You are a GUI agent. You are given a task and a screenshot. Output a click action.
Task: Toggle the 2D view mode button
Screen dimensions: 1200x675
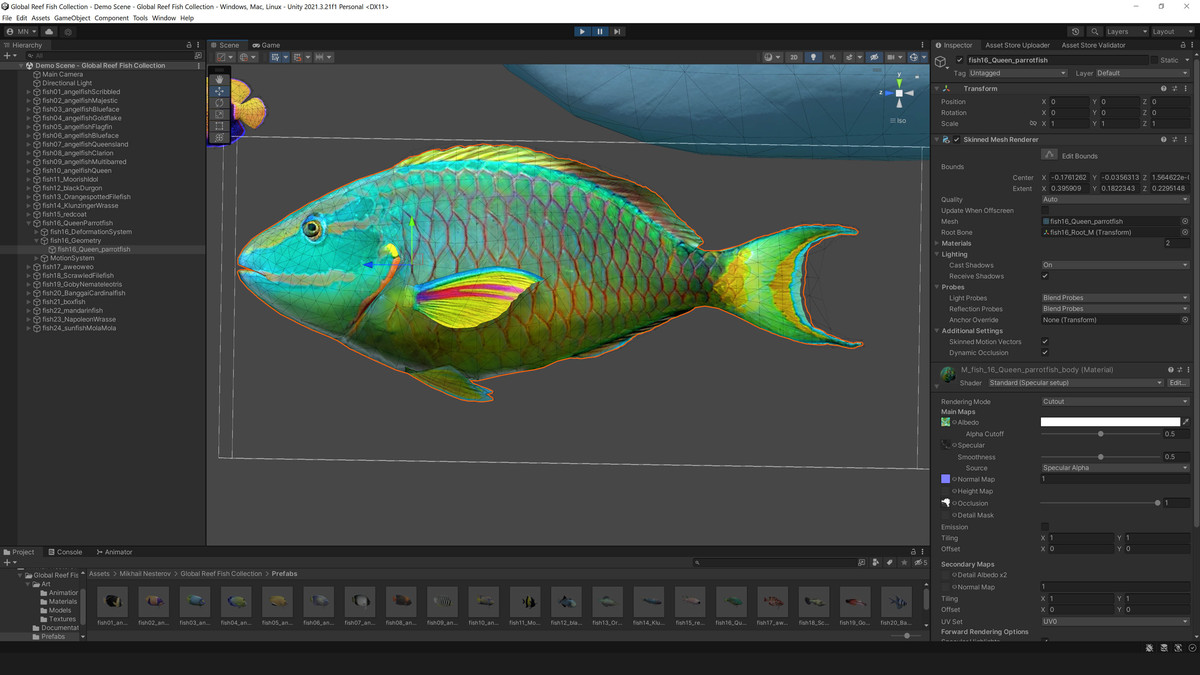point(793,57)
